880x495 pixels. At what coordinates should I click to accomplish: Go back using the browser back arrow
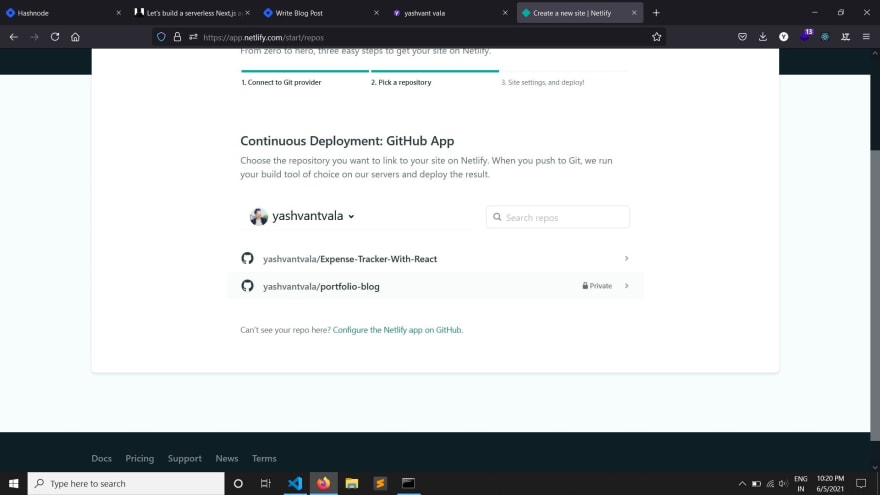click(13, 37)
